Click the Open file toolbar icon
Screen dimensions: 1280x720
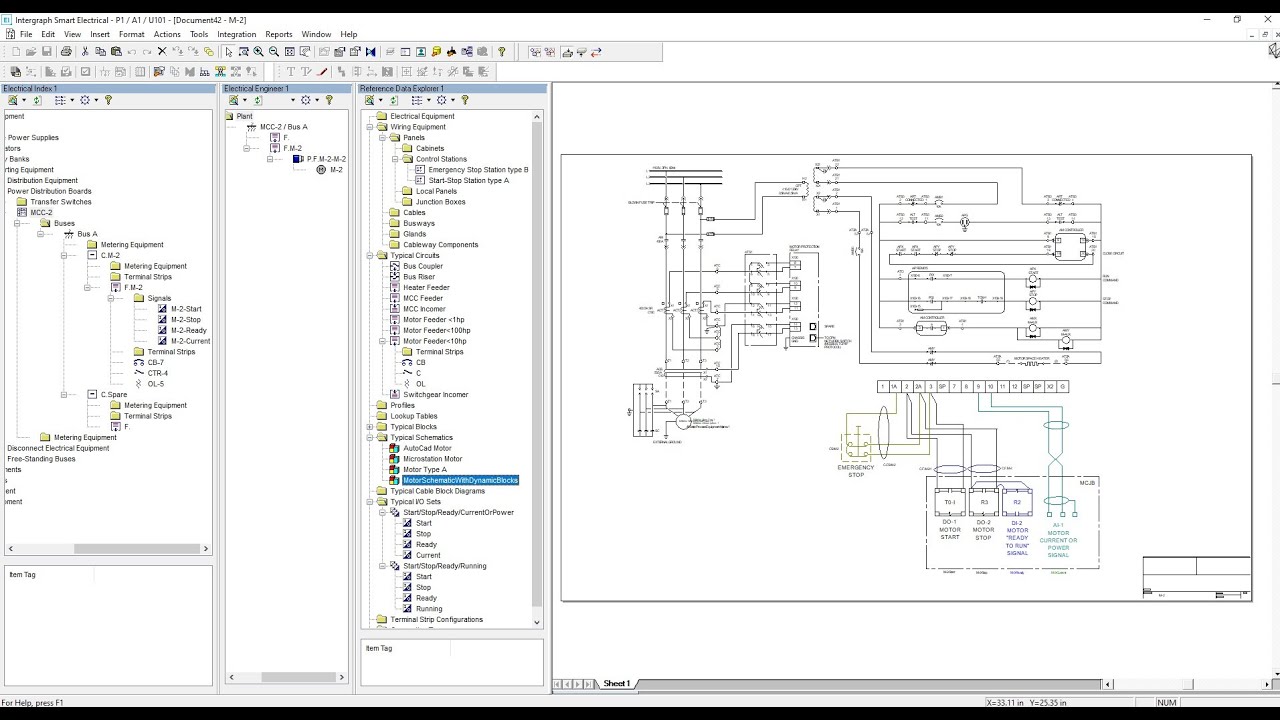tap(31, 51)
